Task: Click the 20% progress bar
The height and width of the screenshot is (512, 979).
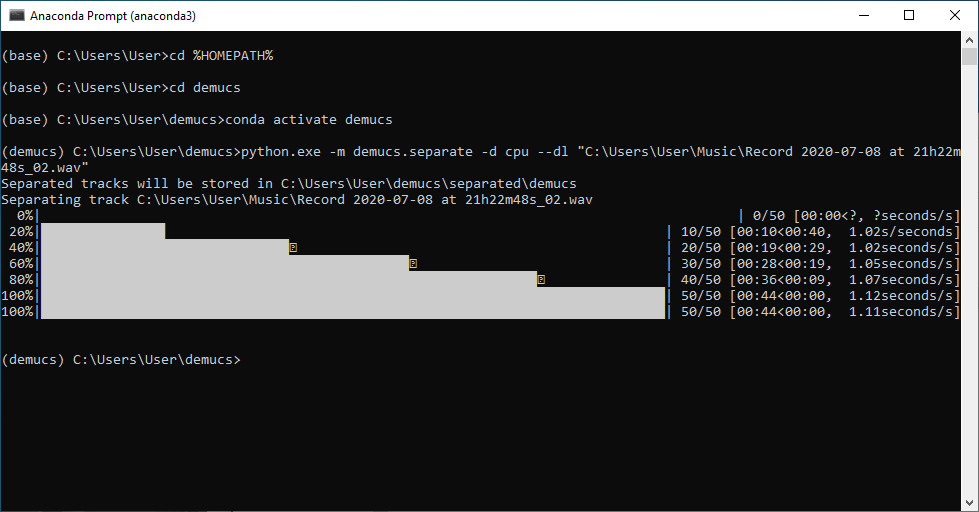Action: [x=102, y=231]
